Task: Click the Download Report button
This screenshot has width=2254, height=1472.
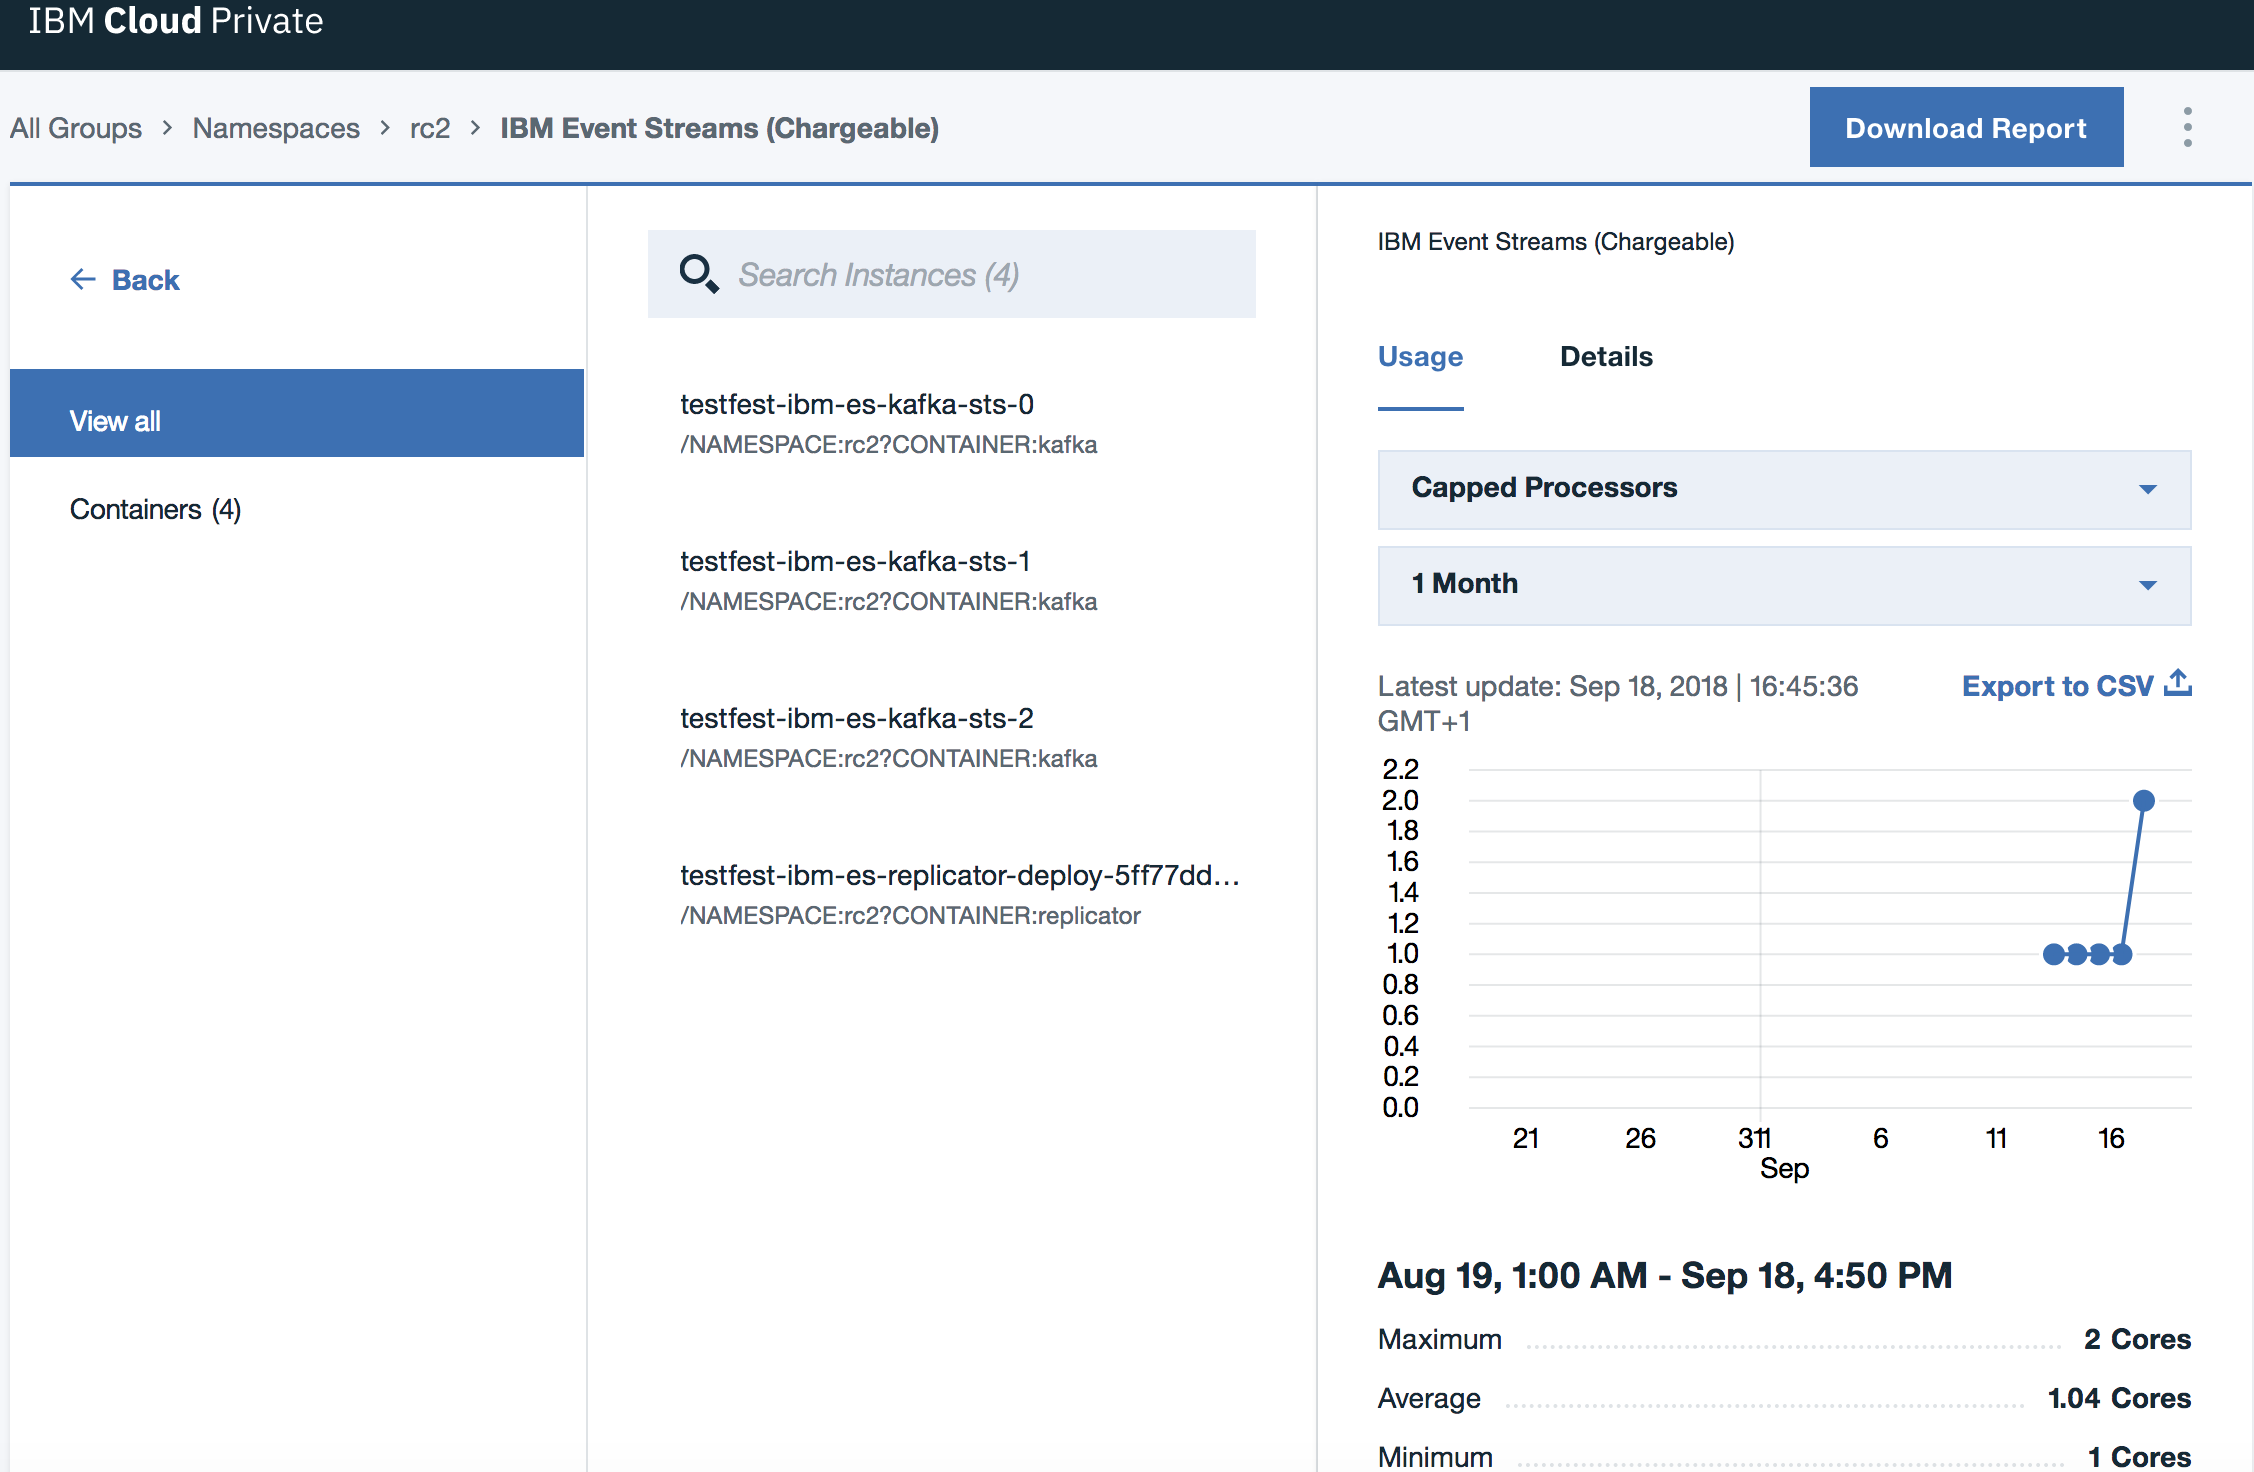Action: pos(1965,128)
